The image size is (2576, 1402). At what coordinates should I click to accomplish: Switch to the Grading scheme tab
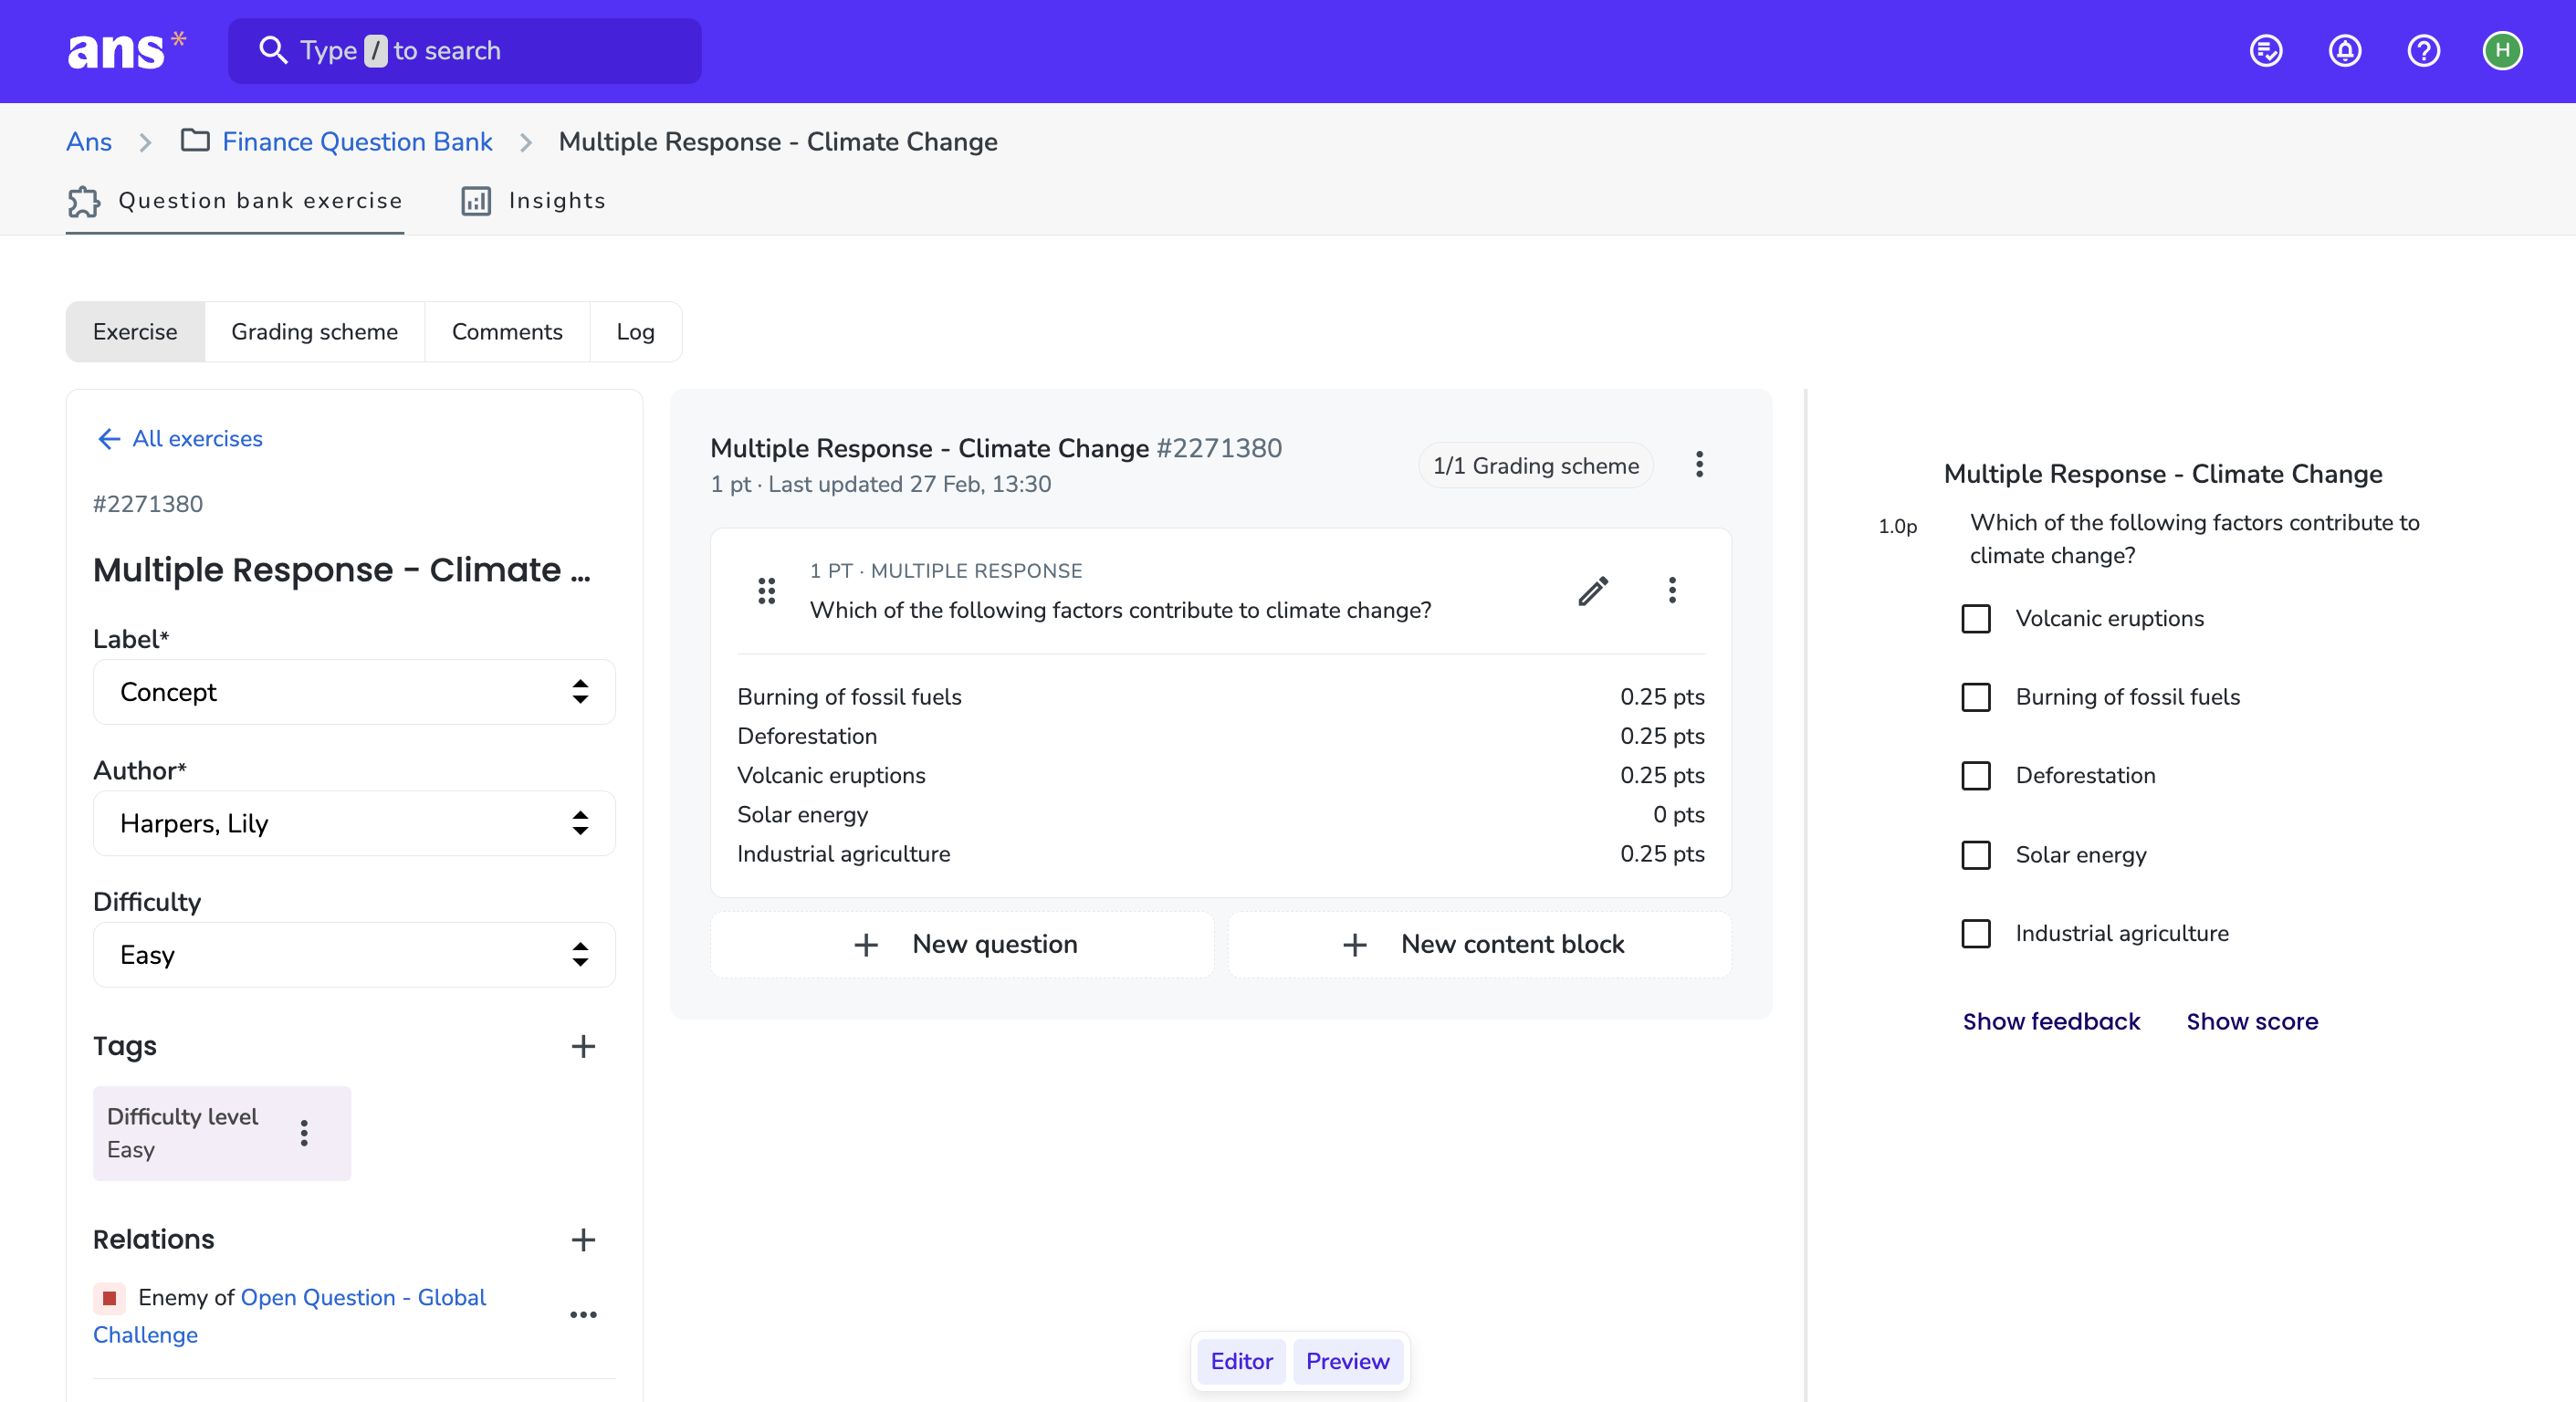click(314, 332)
